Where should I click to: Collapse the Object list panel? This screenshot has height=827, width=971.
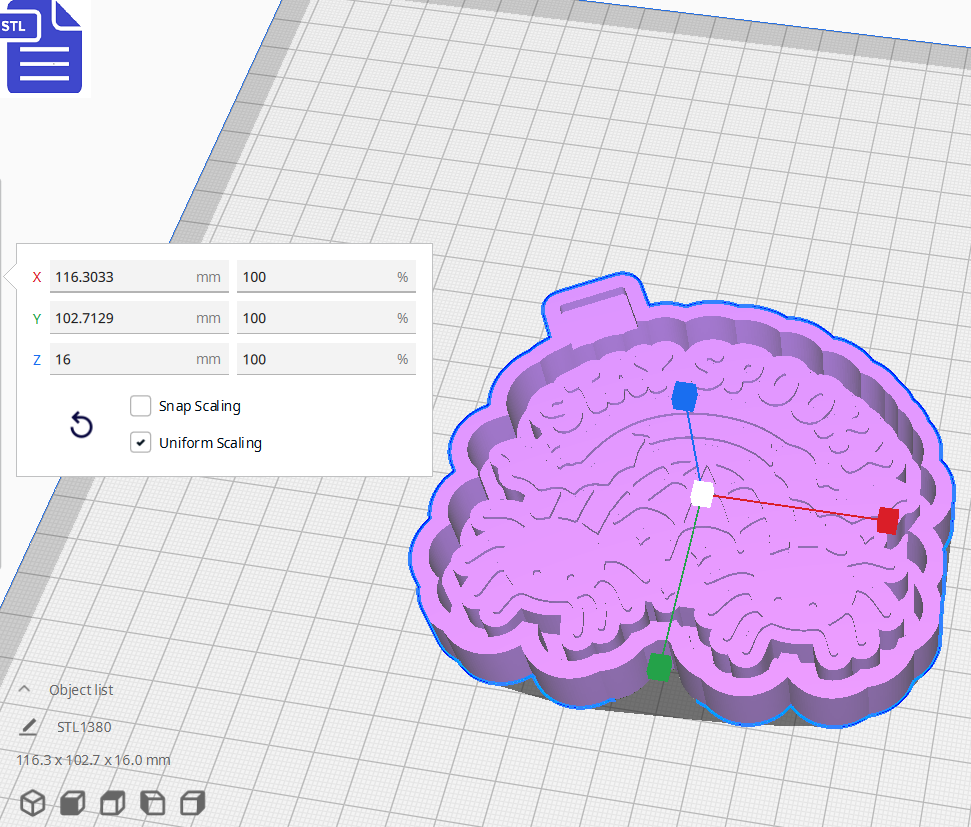coord(26,690)
